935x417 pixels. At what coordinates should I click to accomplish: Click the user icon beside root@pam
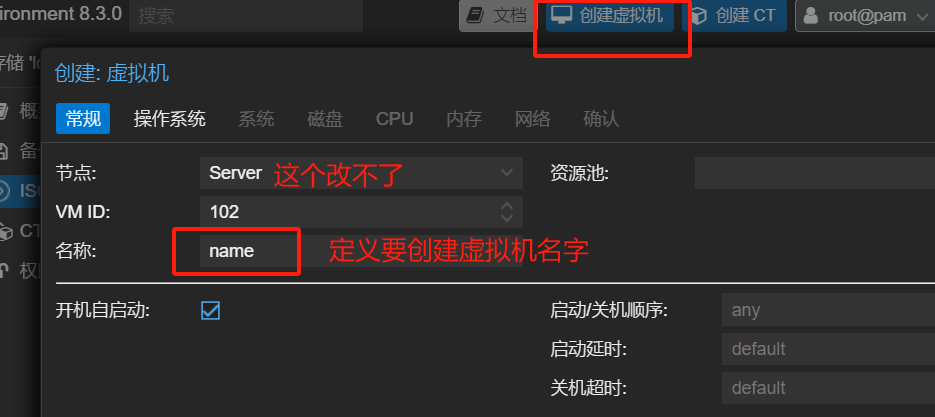click(x=811, y=16)
